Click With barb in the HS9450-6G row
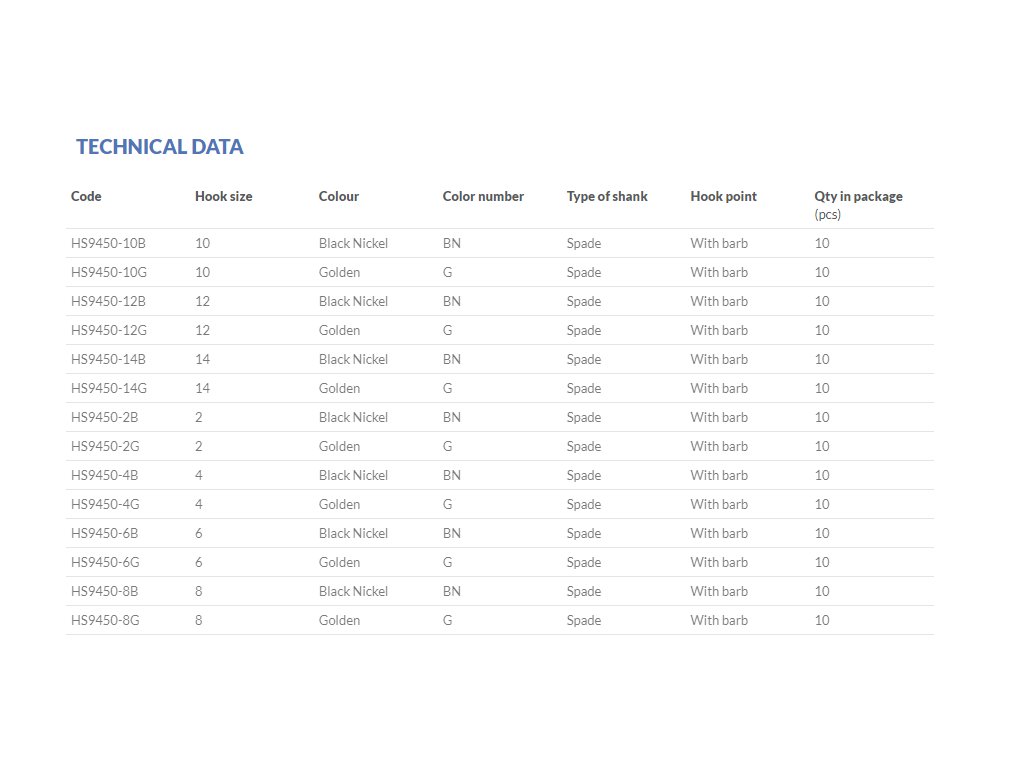This screenshot has height=768, width=1024. point(719,562)
